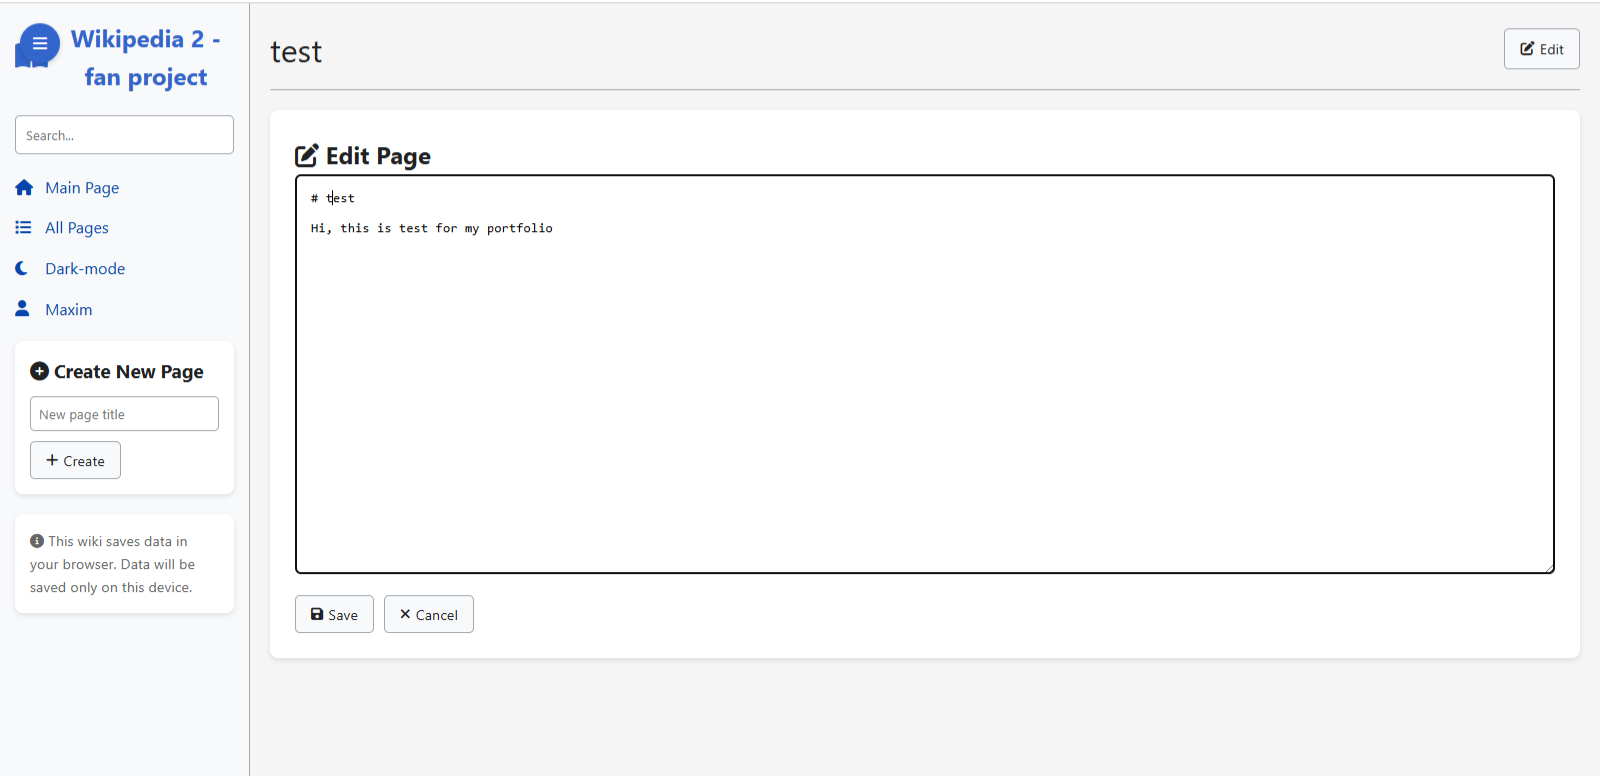This screenshot has height=776, width=1600.
Task: Open the Wikipedia 2 - fan project title link
Action: click(146, 58)
